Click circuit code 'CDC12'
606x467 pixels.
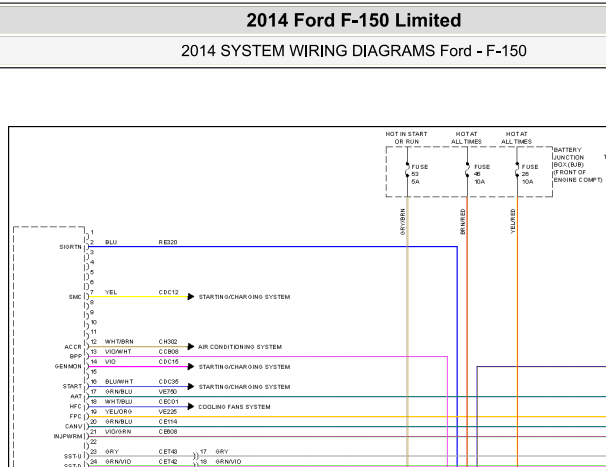click(169, 292)
